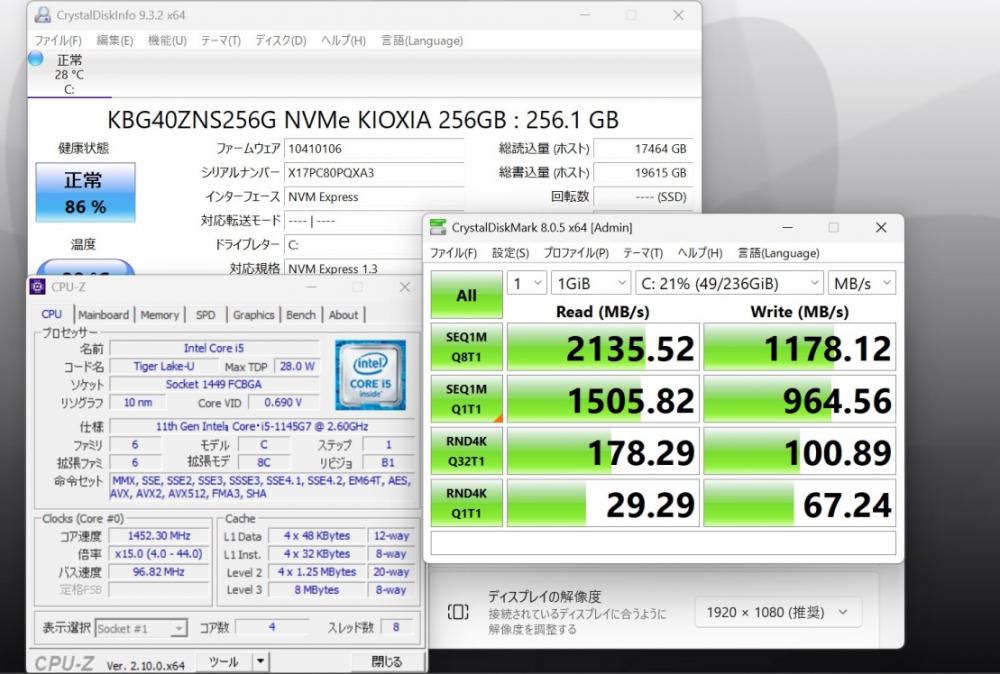Screen dimensions: 1000x674
Task: Open 言語(Language) menu in CrystalDiskMark
Action: point(778,253)
